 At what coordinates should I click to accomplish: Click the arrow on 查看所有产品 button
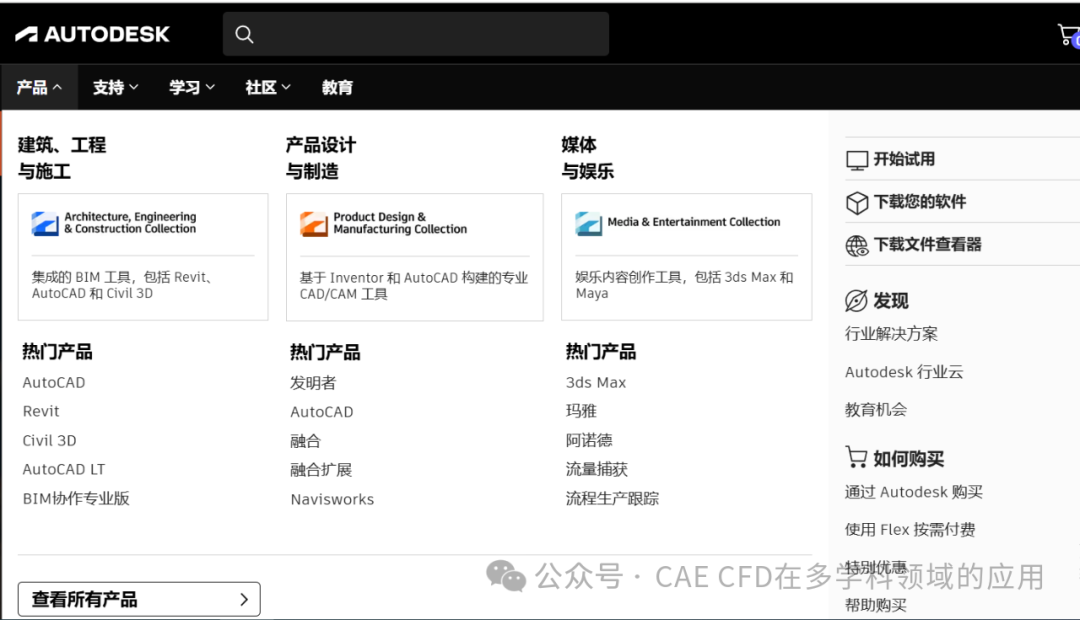[x=244, y=599]
